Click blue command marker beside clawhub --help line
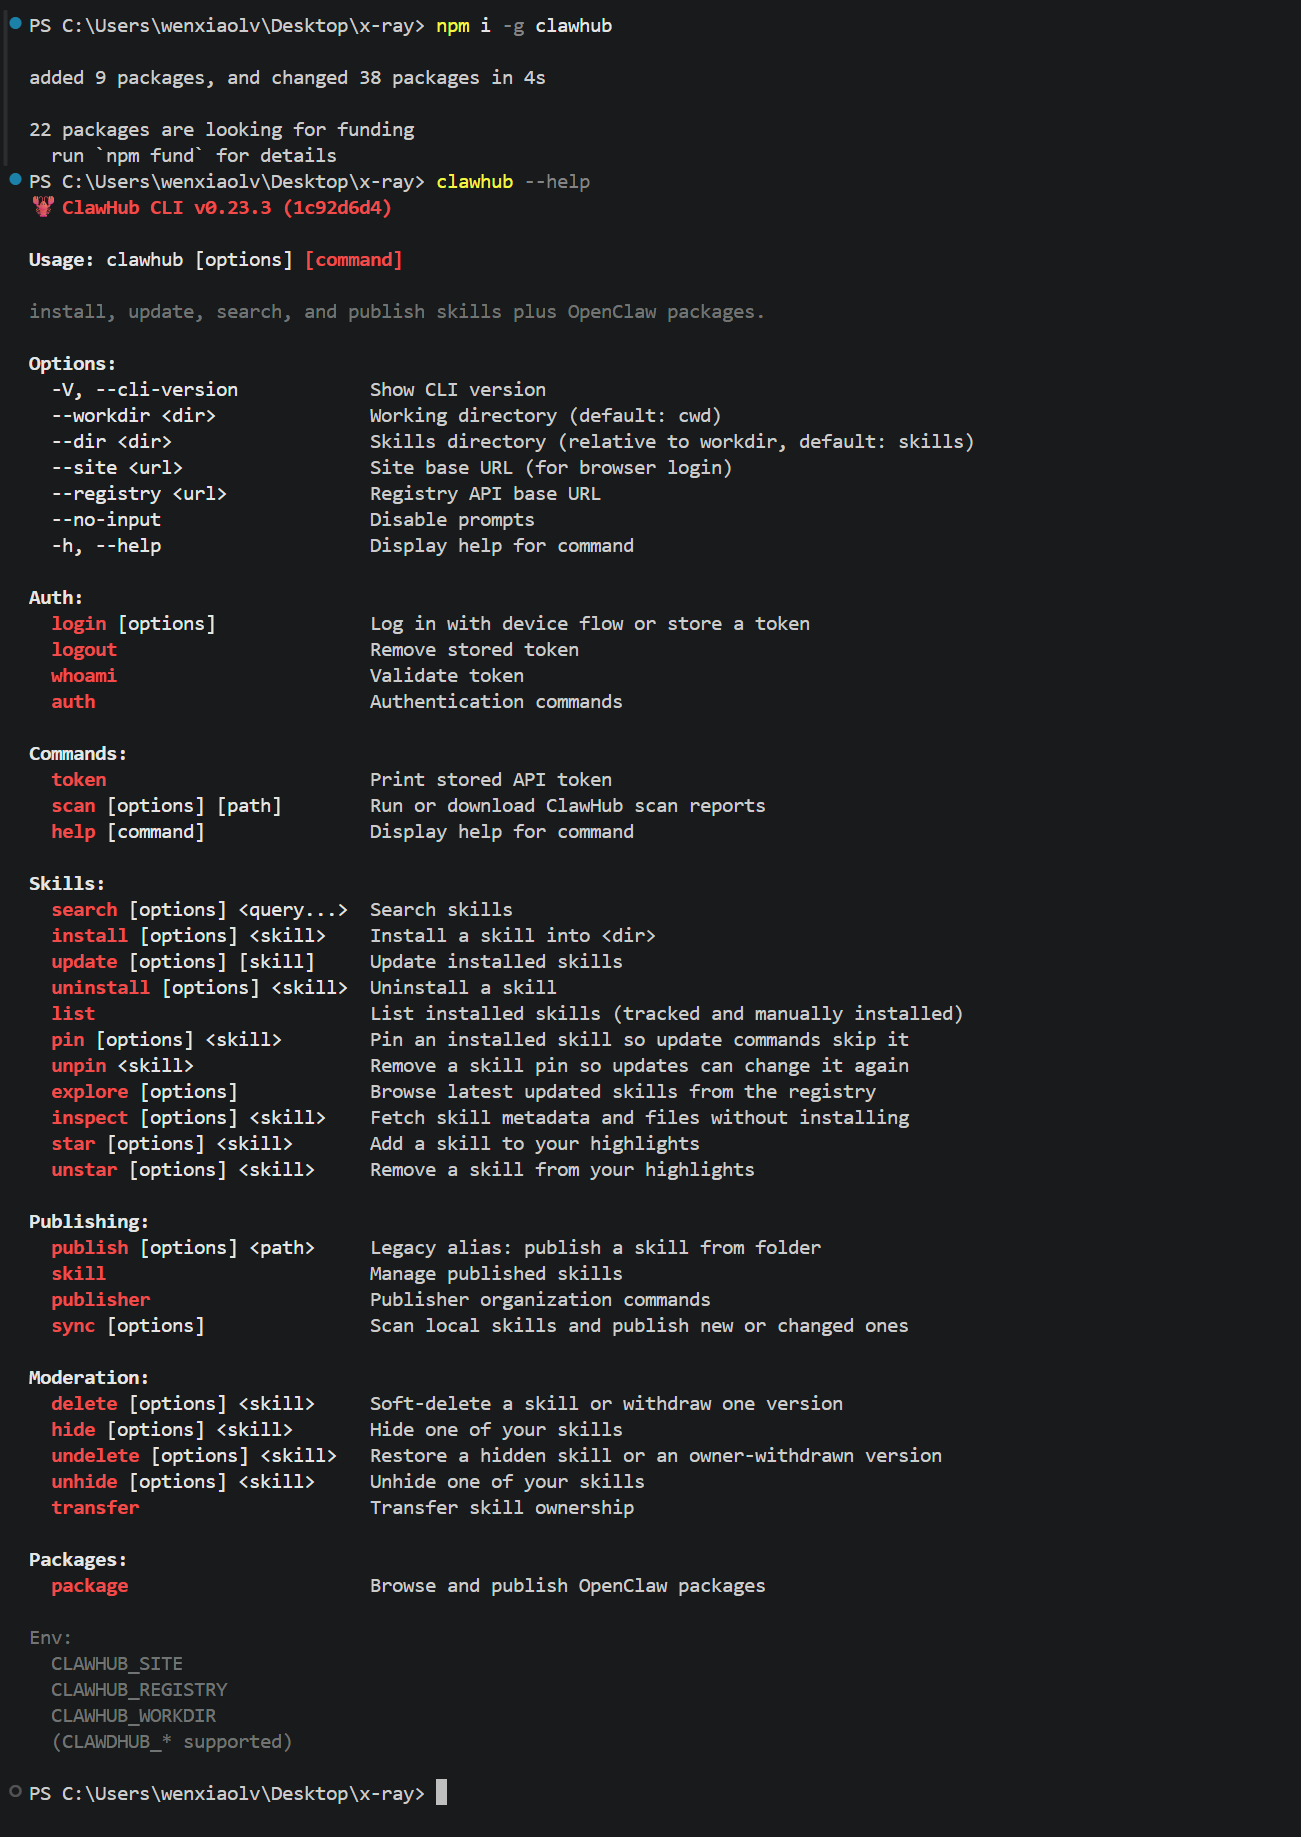1301x1837 pixels. (15, 179)
